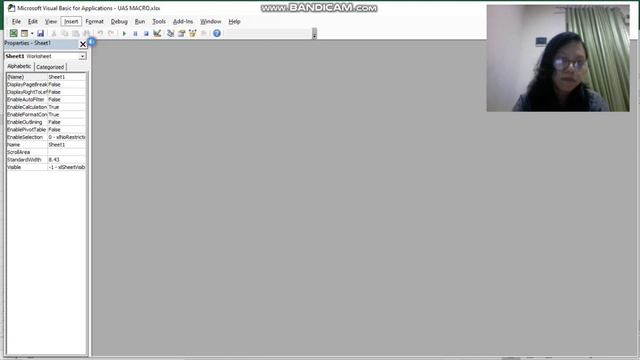Screen dimensions: 640x360
Task: Open the File menu
Action: [x=16, y=22]
